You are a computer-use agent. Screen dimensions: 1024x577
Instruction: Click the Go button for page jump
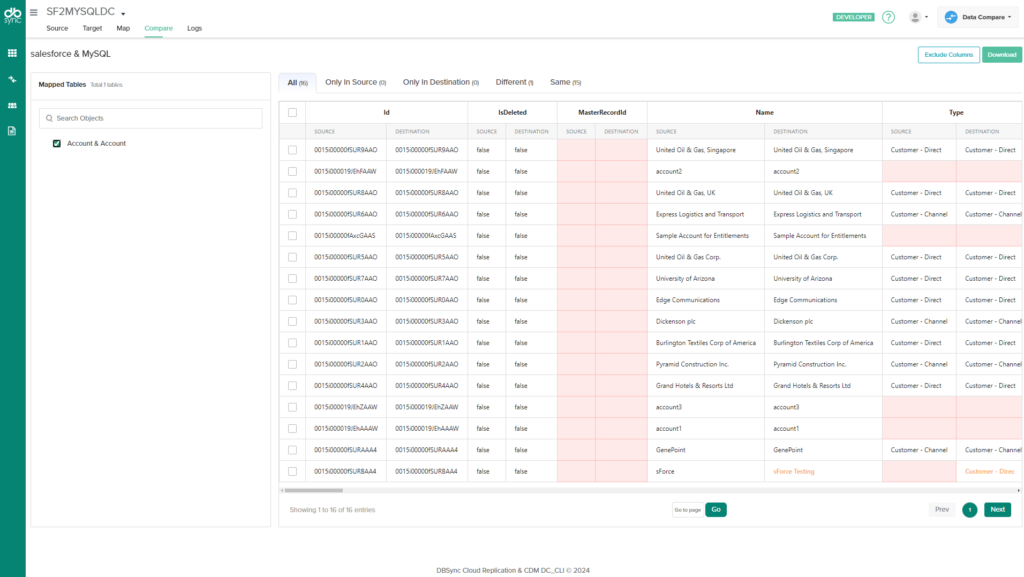[x=716, y=510]
